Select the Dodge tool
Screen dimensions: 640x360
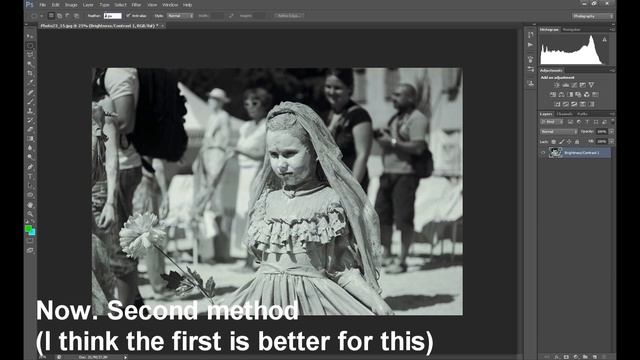coord(30,157)
